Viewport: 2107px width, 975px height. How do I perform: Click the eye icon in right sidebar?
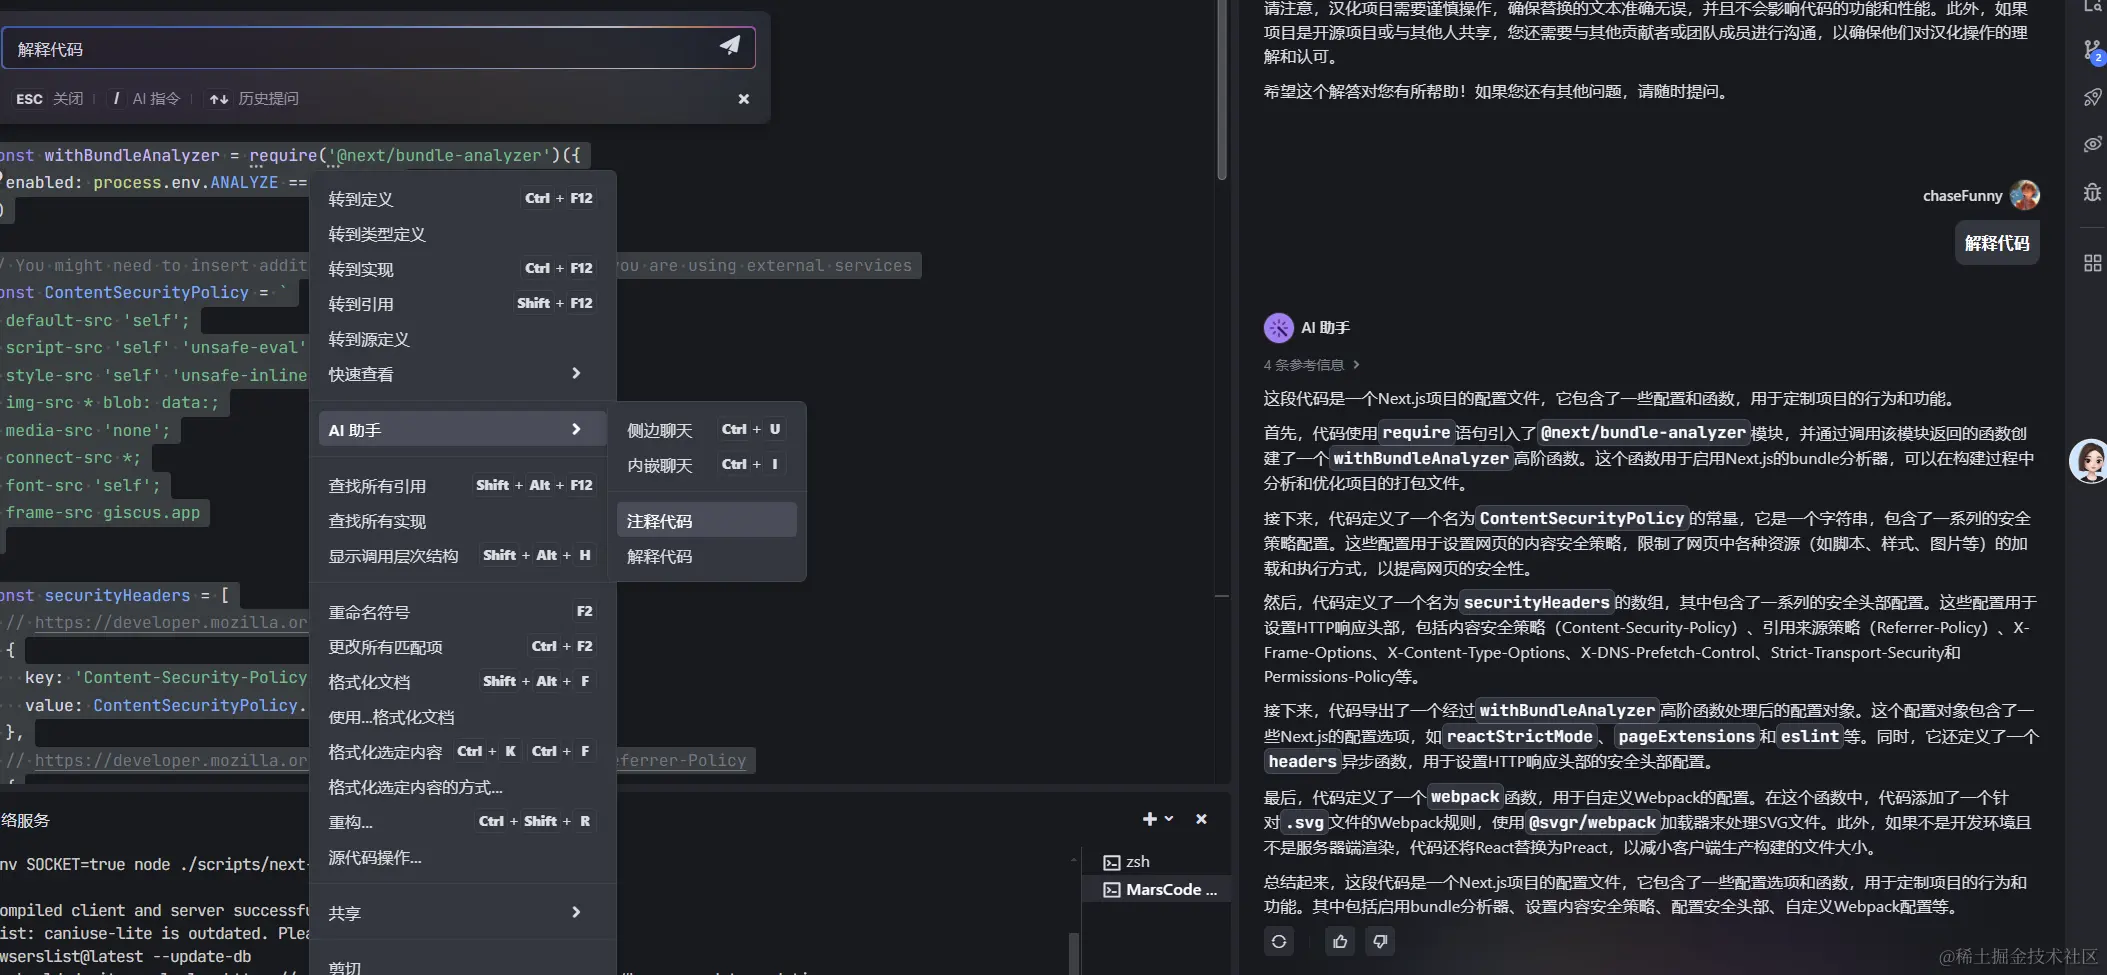click(x=2092, y=144)
